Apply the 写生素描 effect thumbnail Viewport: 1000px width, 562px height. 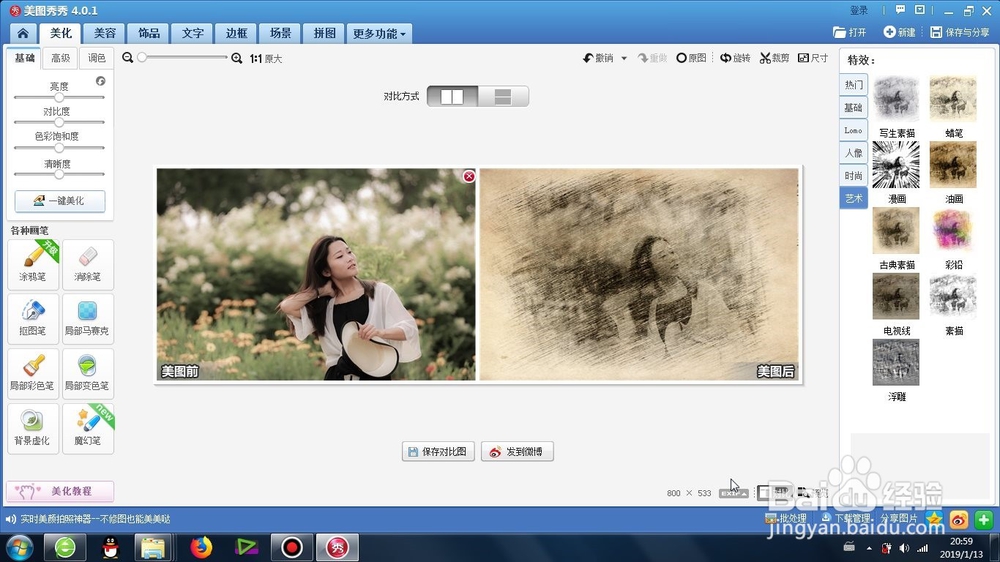point(896,99)
